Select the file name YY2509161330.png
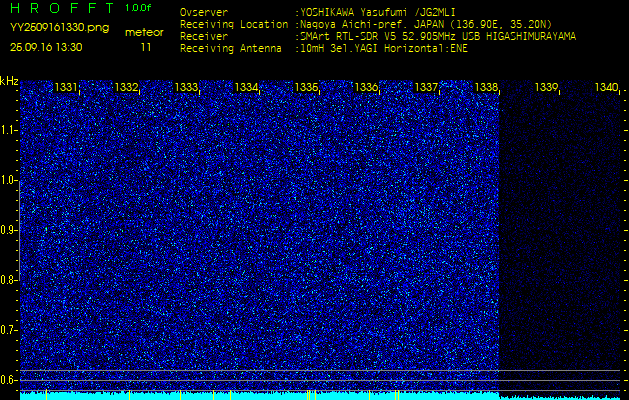This screenshot has width=629, height=400. pos(59,27)
